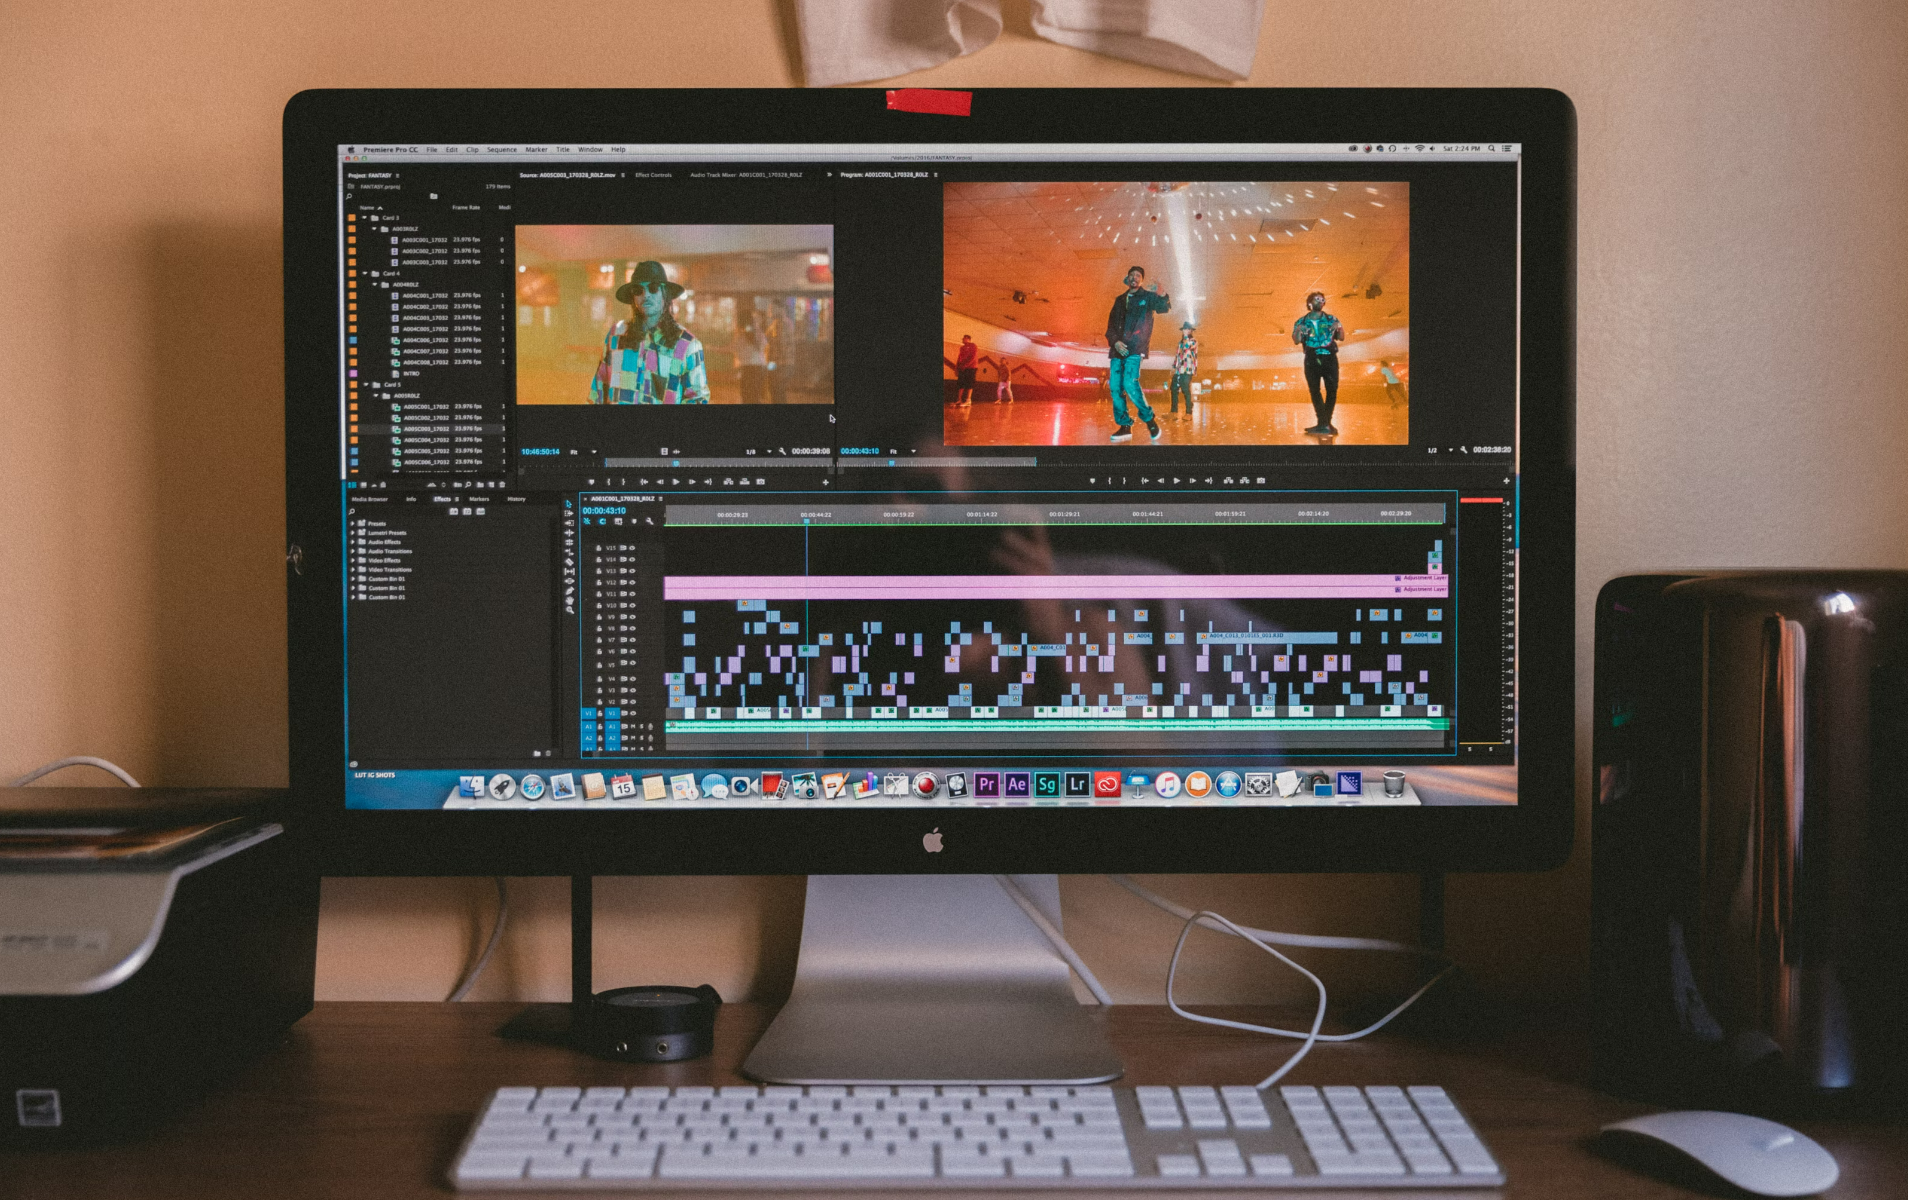This screenshot has width=1908, height=1200.
Task: Open the Window menu
Action: (x=590, y=150)
